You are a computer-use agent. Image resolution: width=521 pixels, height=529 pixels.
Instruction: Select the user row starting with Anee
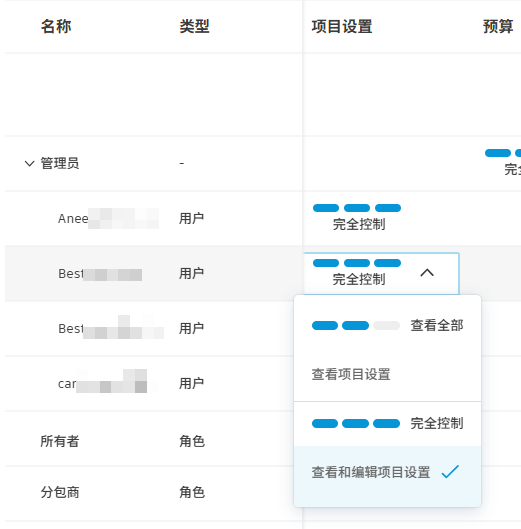pyautogui.click(x=108, y=219)
